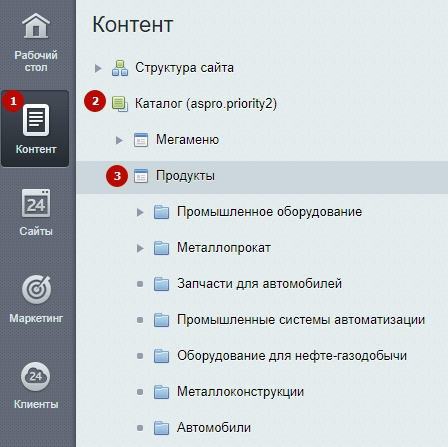Open the Маркетинг target icon

(x=36, y=289)
